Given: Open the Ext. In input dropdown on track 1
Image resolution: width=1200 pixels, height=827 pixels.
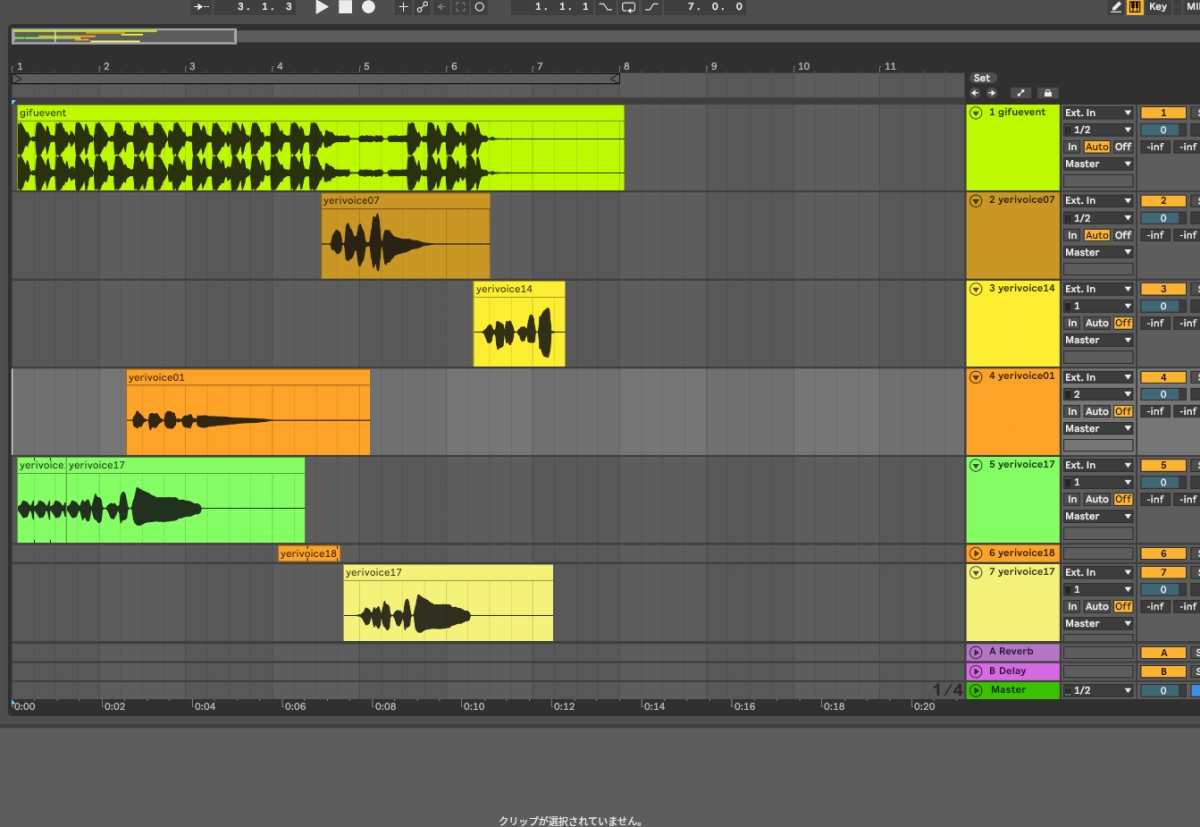Looking at the screenshot, I should [x=1098, y=113].
